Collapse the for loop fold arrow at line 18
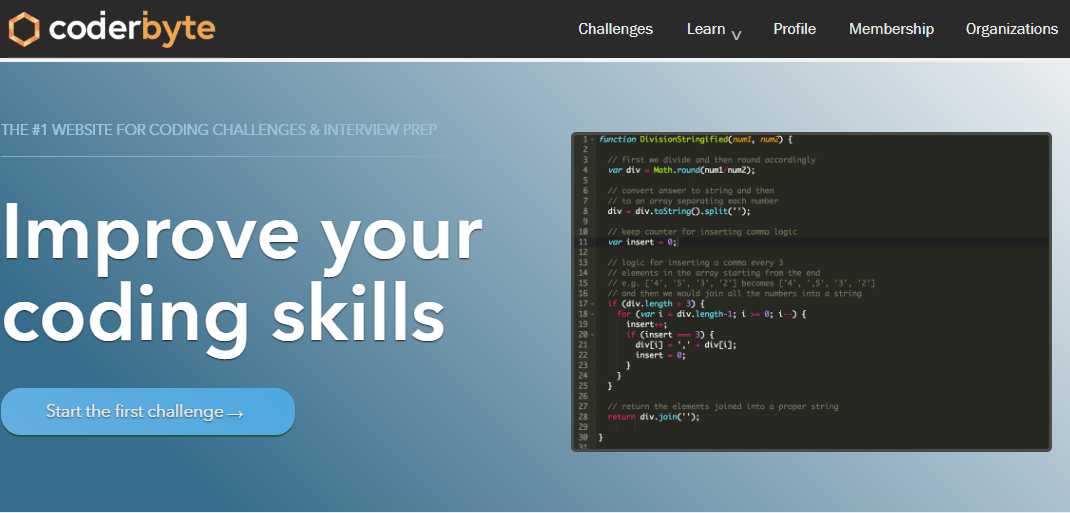 point(592,314)
